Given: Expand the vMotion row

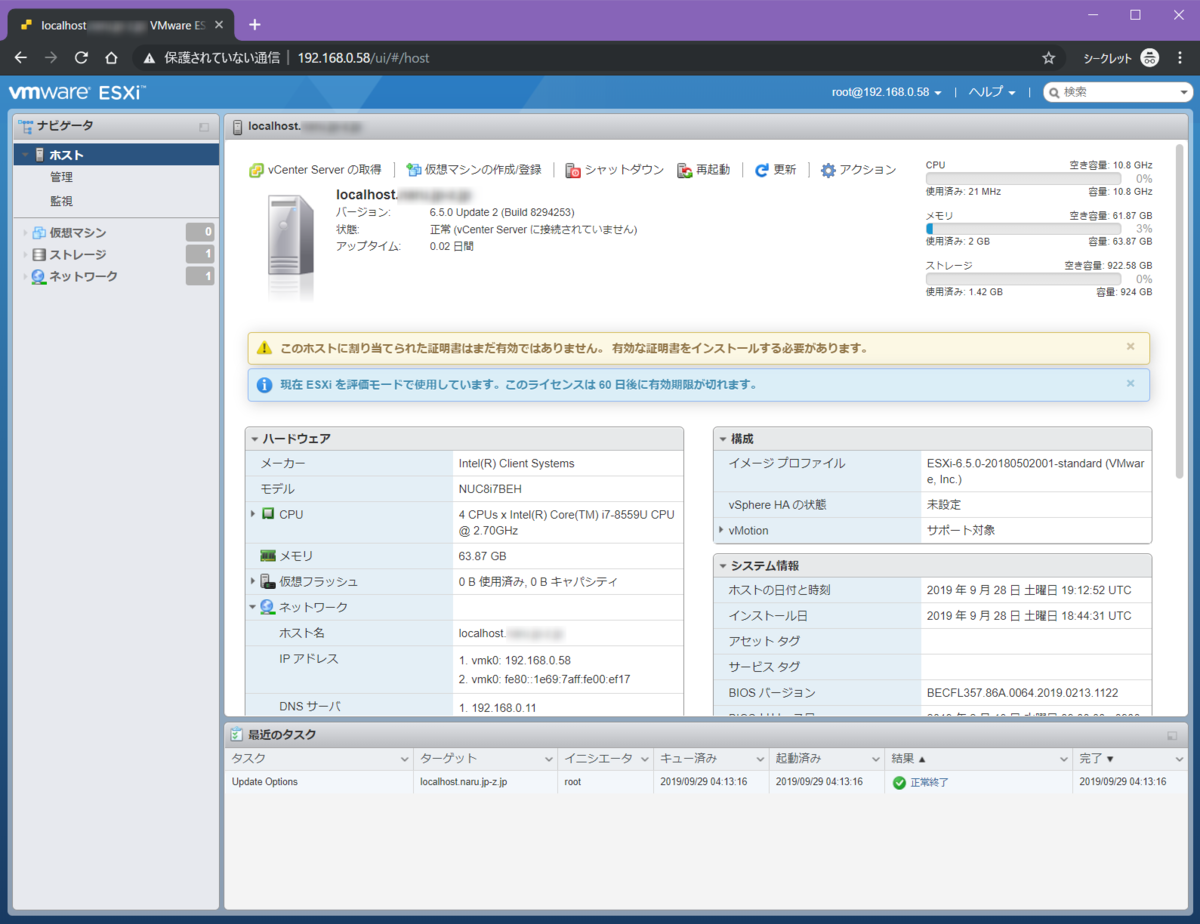Looking at the screenshot, I should pos(721,530).
